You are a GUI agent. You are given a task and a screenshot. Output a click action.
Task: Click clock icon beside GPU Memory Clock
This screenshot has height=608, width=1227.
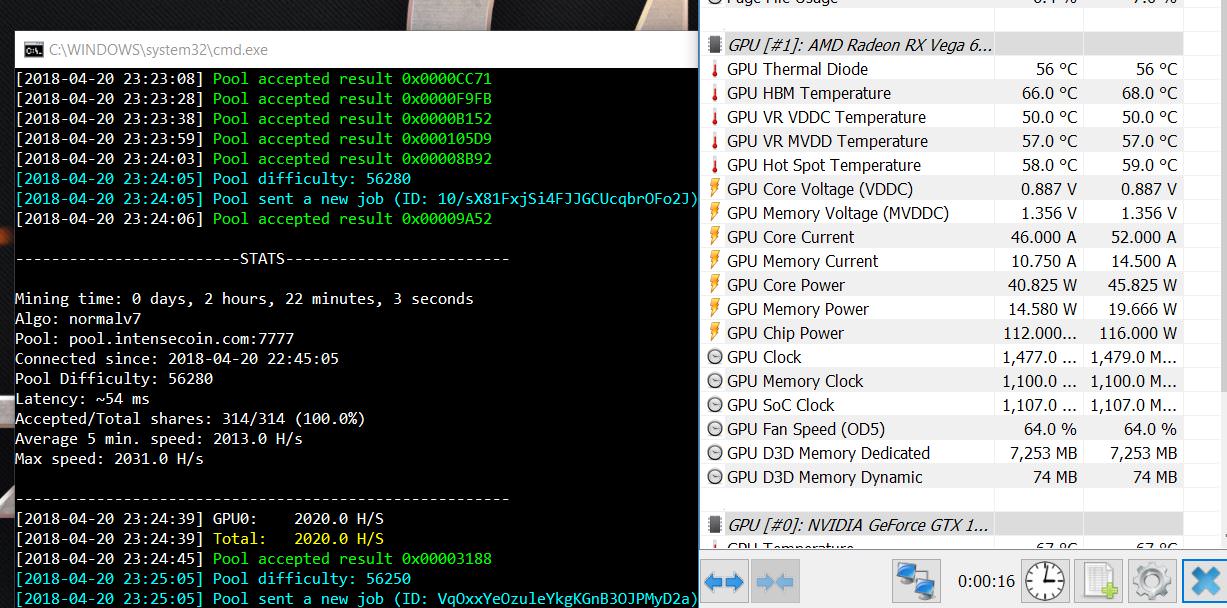715,381
